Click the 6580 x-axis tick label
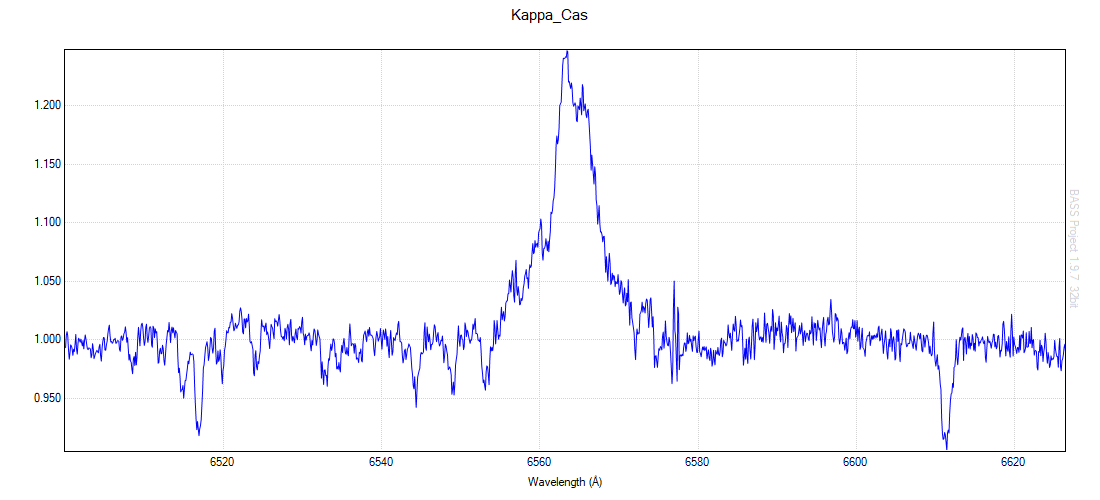Screen dimensions: 1100x500 [x=697, y=462]
